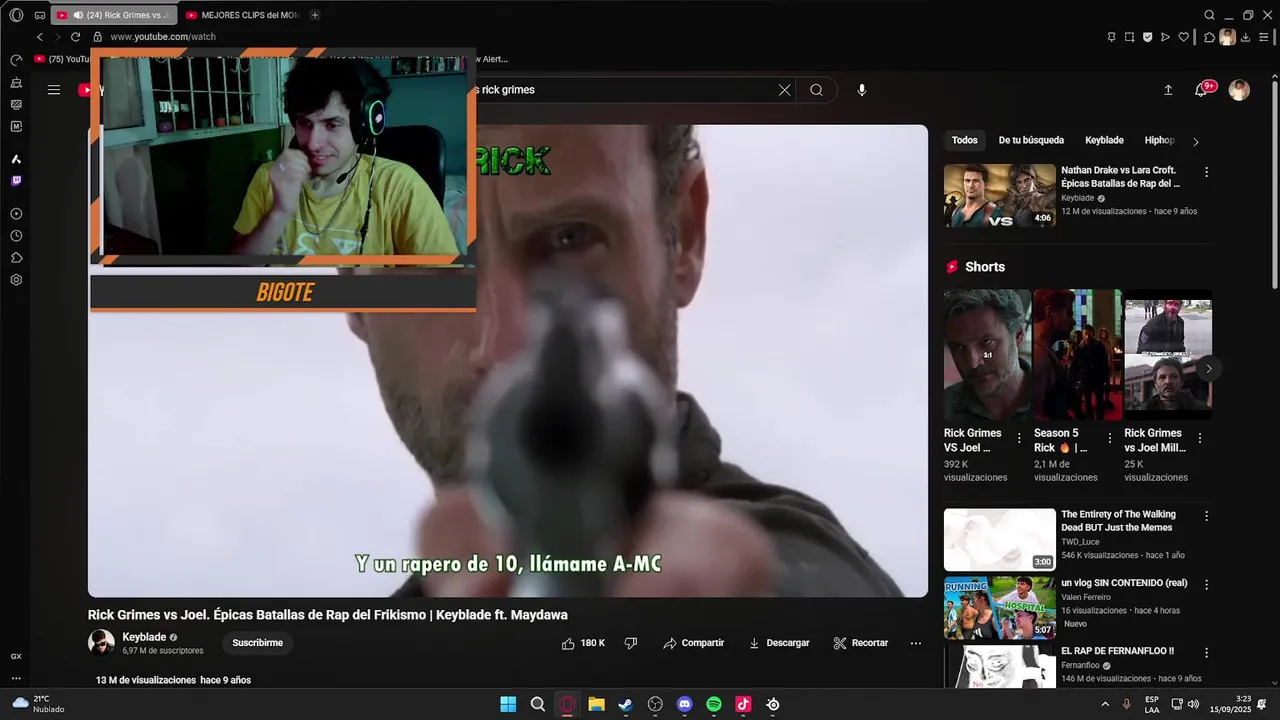Take a snapshot with the capture icon
1280x720 pixels.
click(x=1129, y=37)
